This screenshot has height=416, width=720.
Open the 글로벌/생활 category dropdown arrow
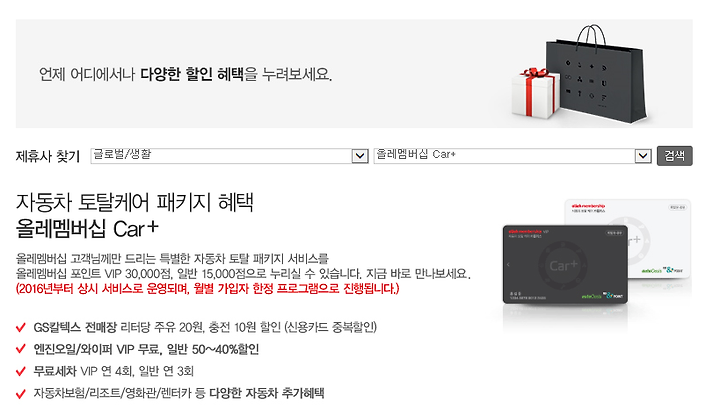click(x=360, y=156)
